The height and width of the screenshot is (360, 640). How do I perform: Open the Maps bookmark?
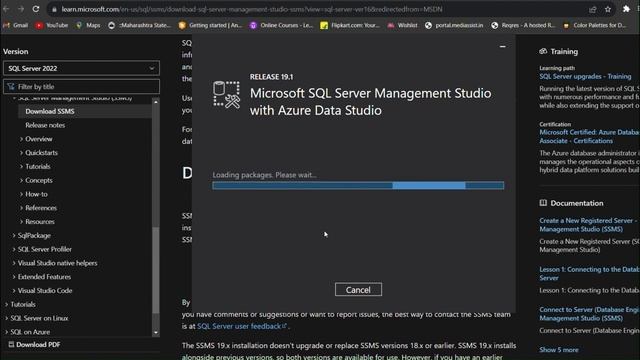coord(88,25)
